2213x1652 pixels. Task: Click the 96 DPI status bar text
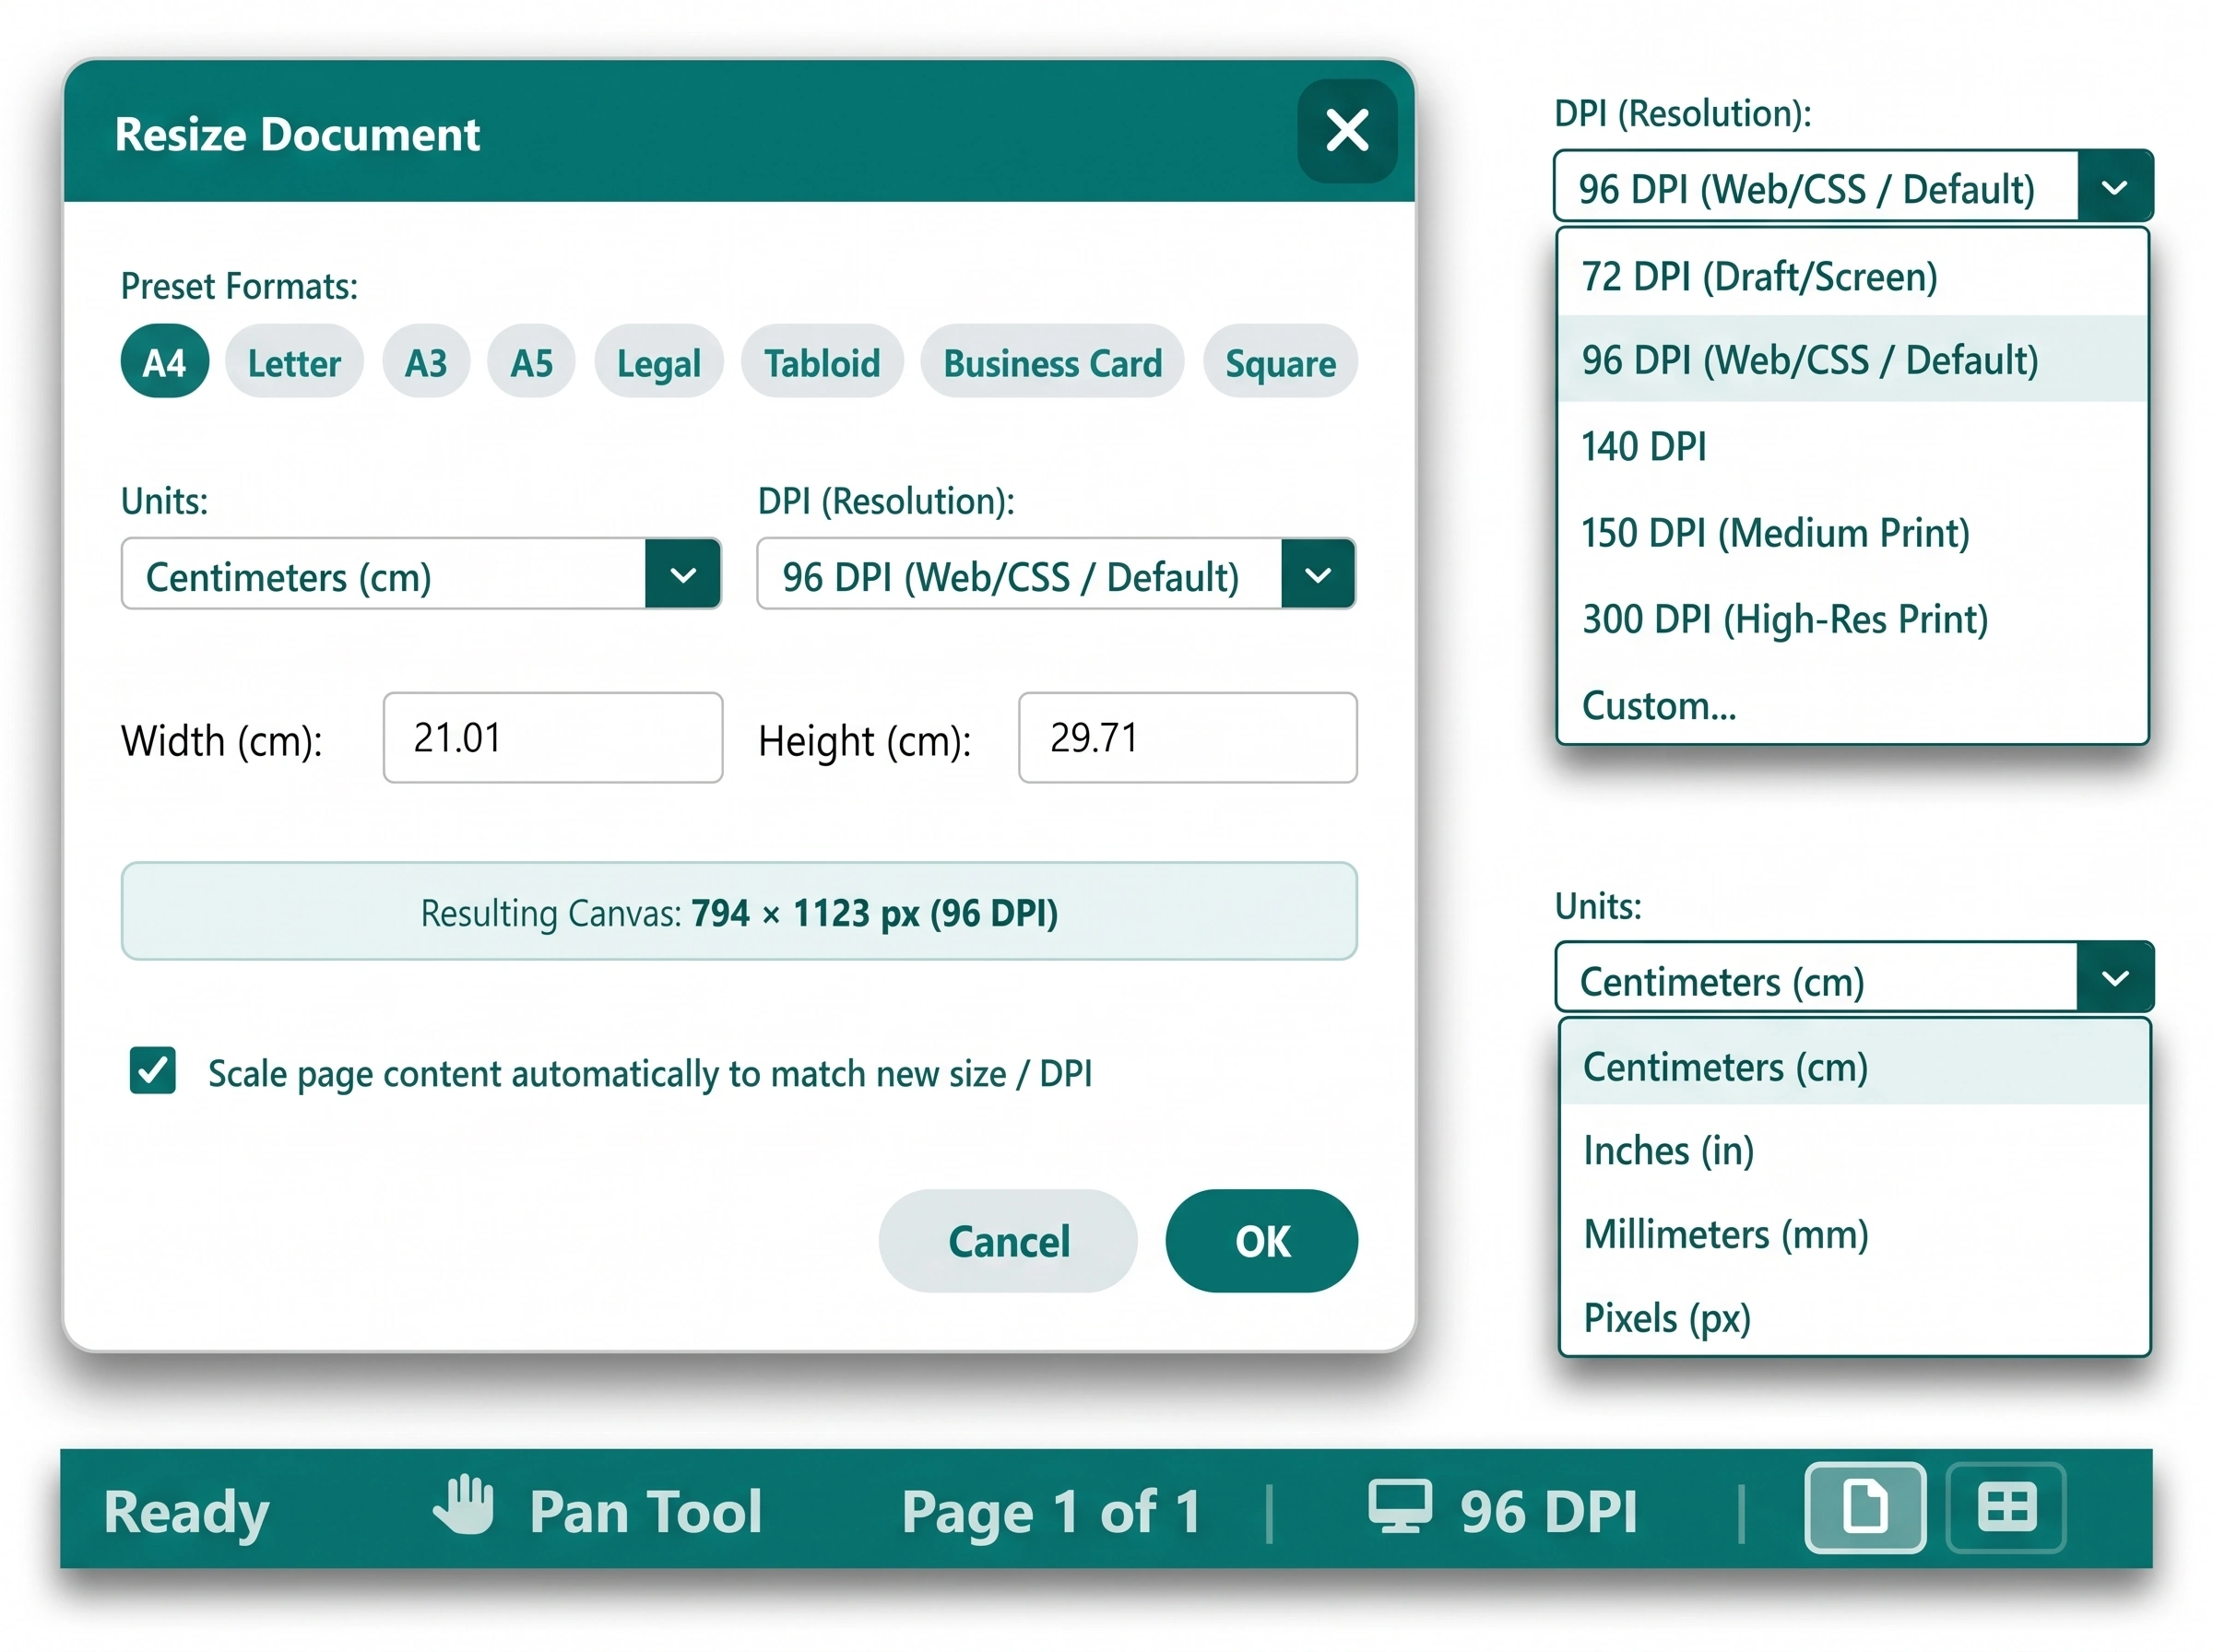(x=1548, y=1512)
